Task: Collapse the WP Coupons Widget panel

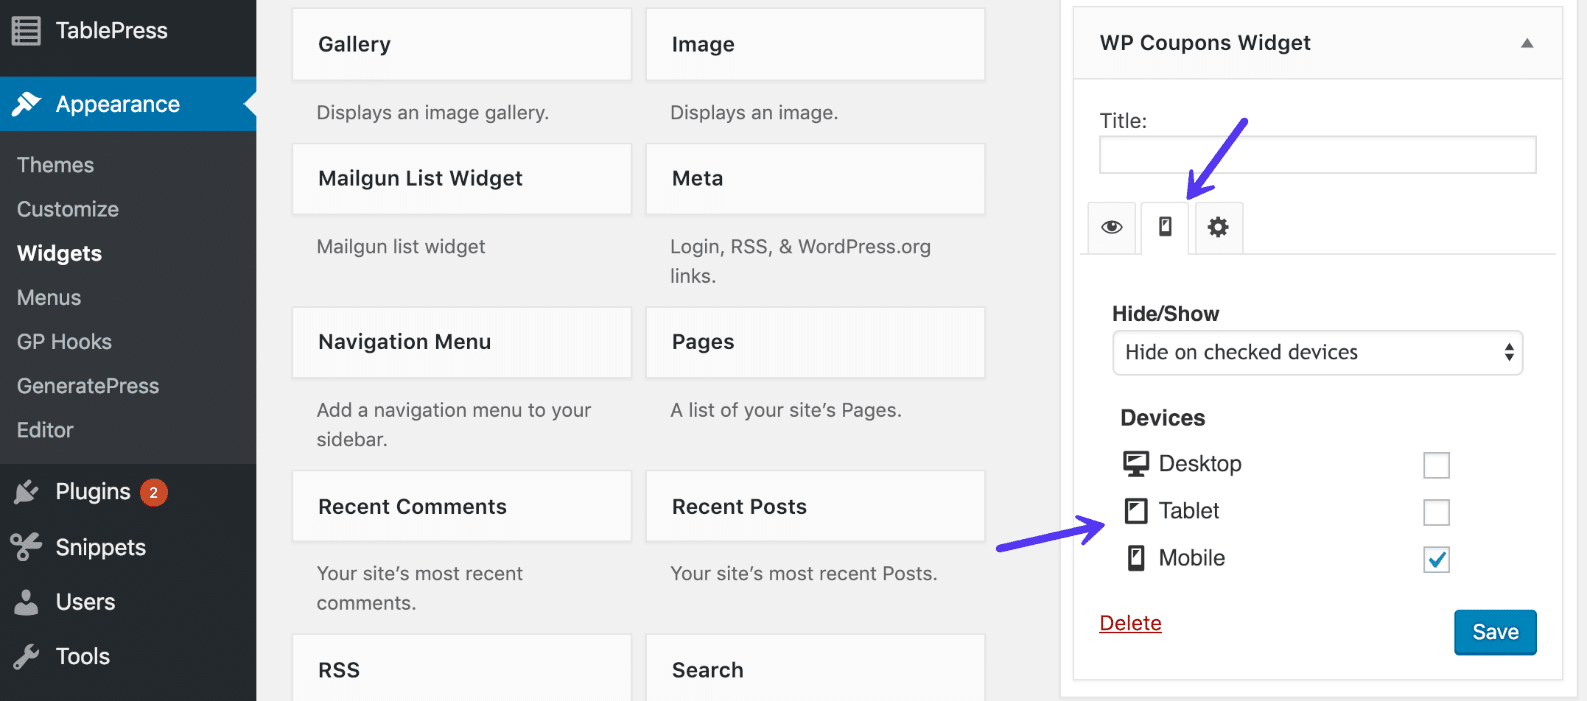Action: click(1526, 43)
